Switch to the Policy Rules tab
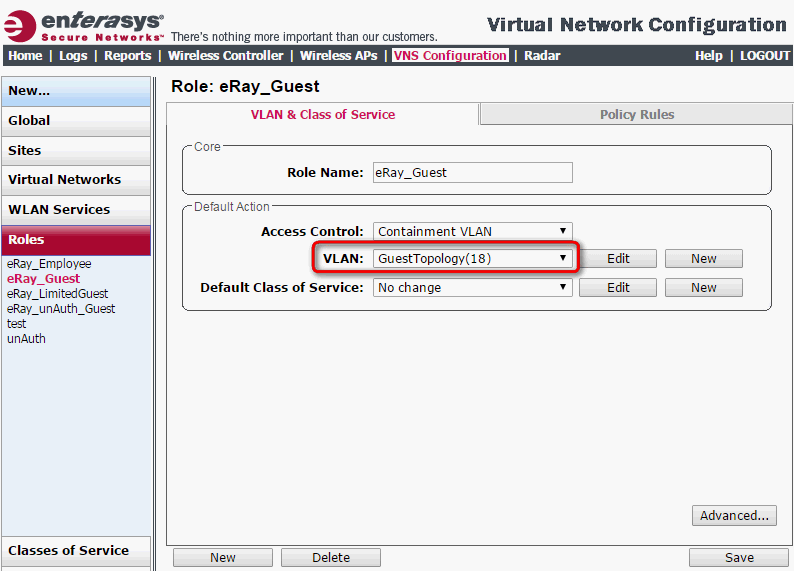This screenshot has width=794, height=571. tap(636, 115)
